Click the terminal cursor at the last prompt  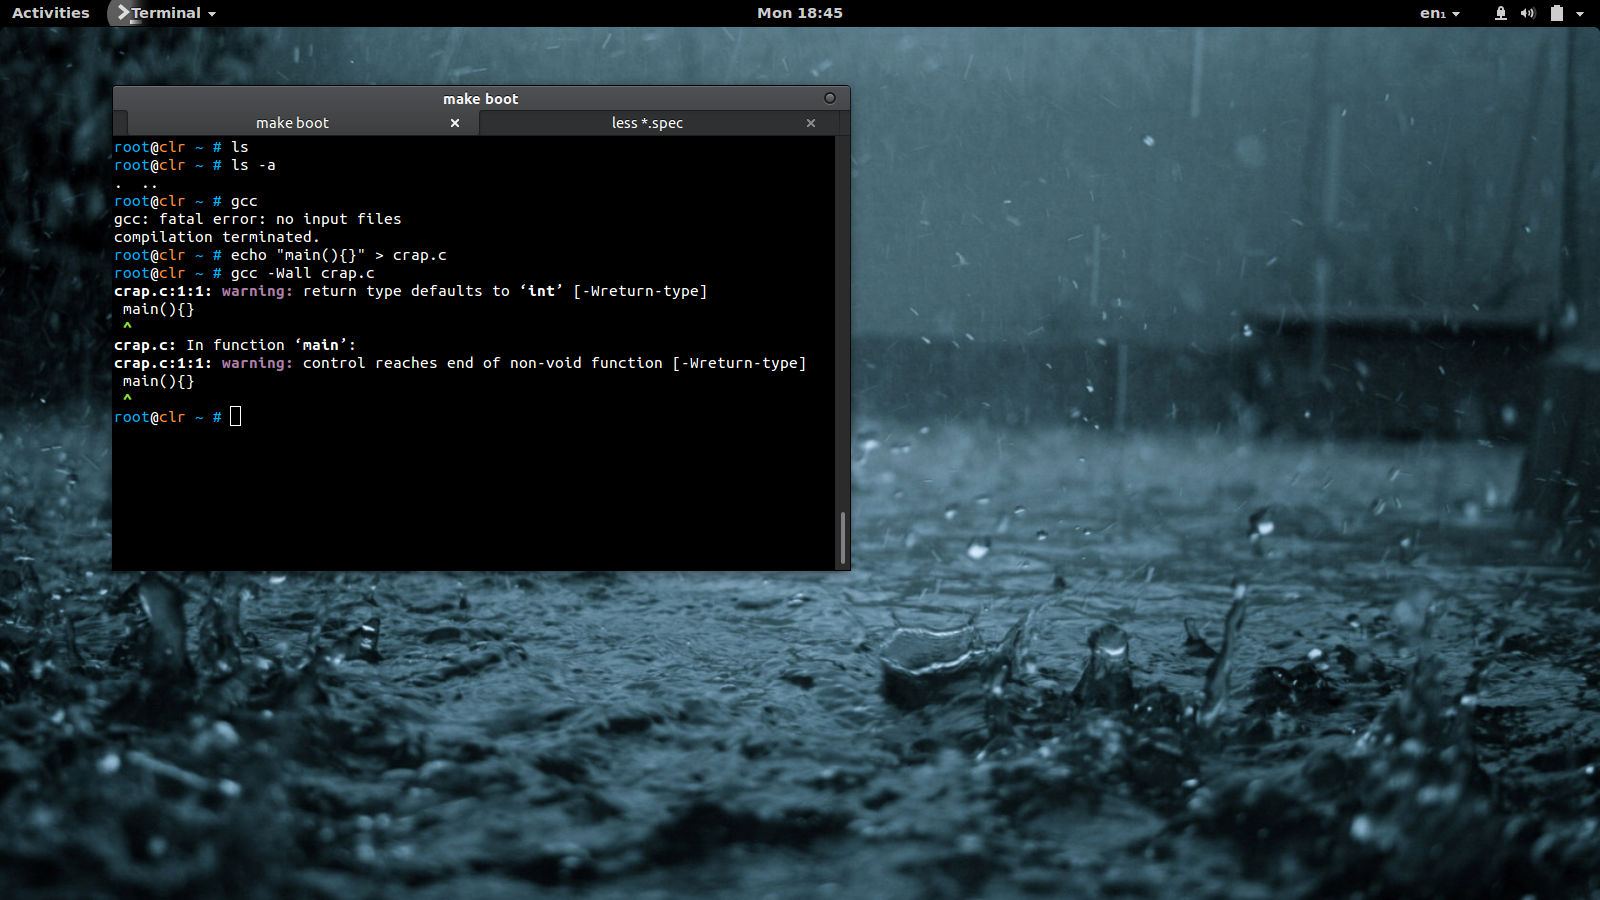(236, 417)
